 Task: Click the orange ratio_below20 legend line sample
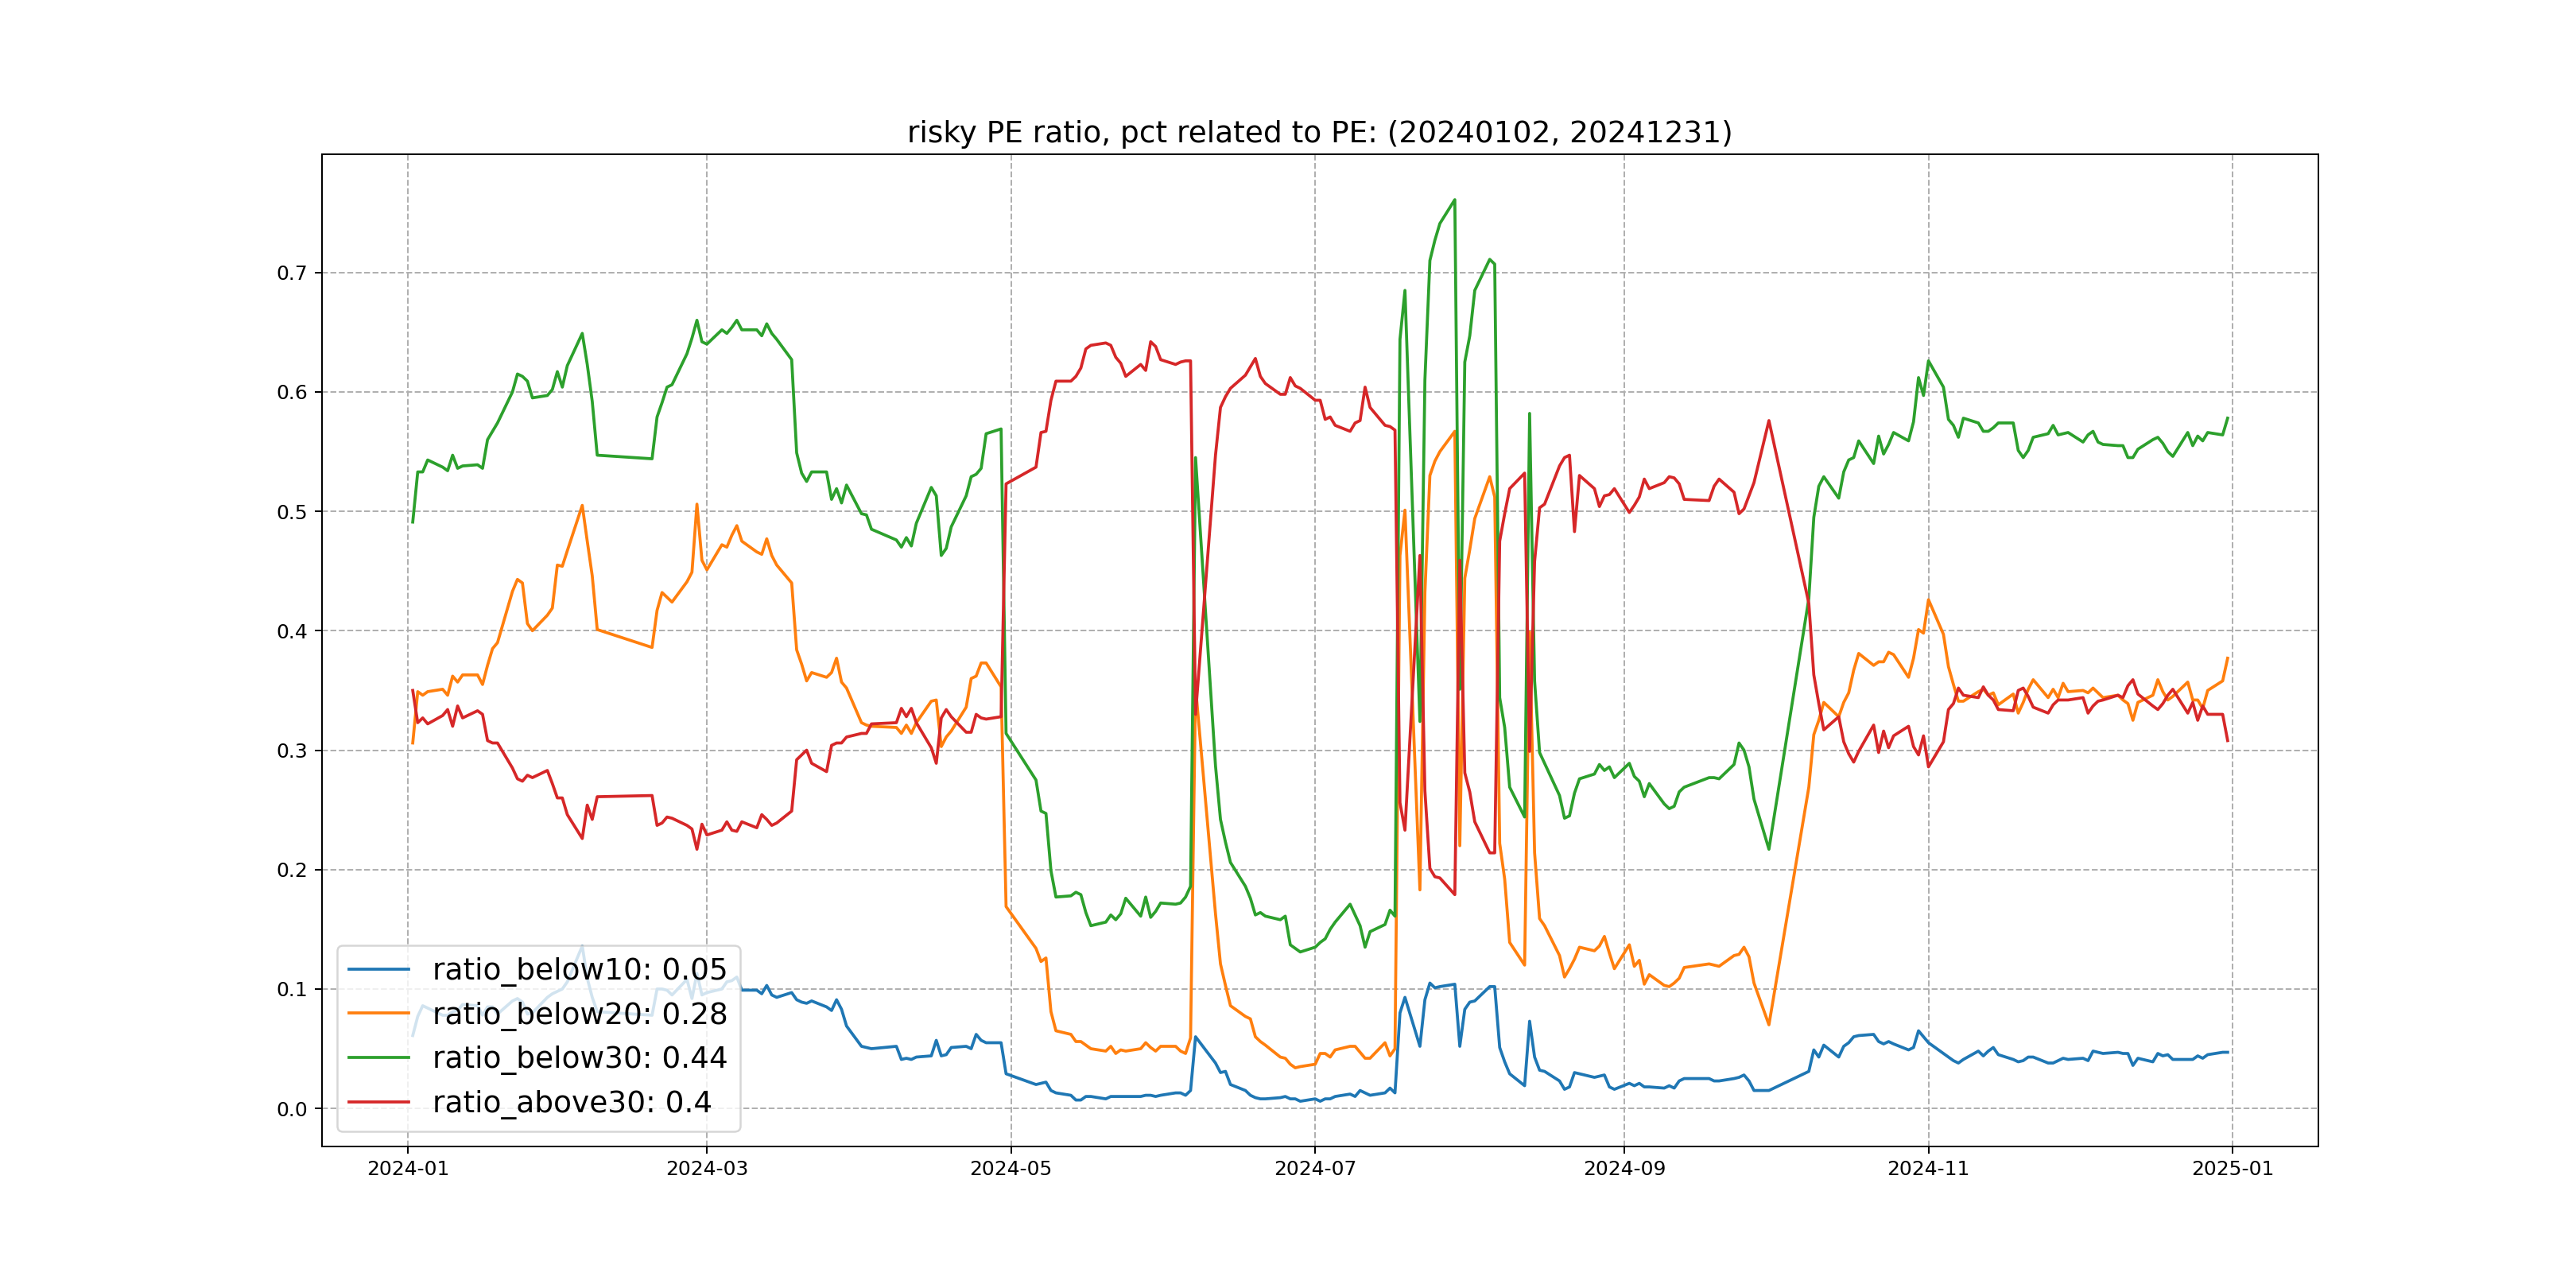378,1013
